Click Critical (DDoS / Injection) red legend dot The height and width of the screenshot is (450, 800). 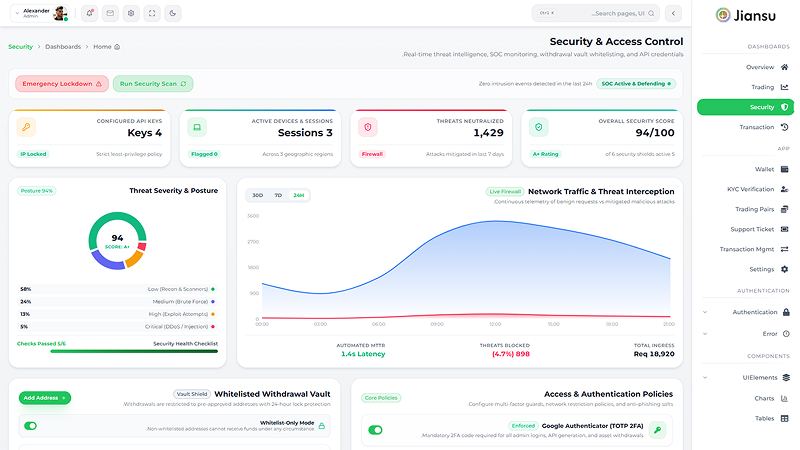(x=213, y=327)
